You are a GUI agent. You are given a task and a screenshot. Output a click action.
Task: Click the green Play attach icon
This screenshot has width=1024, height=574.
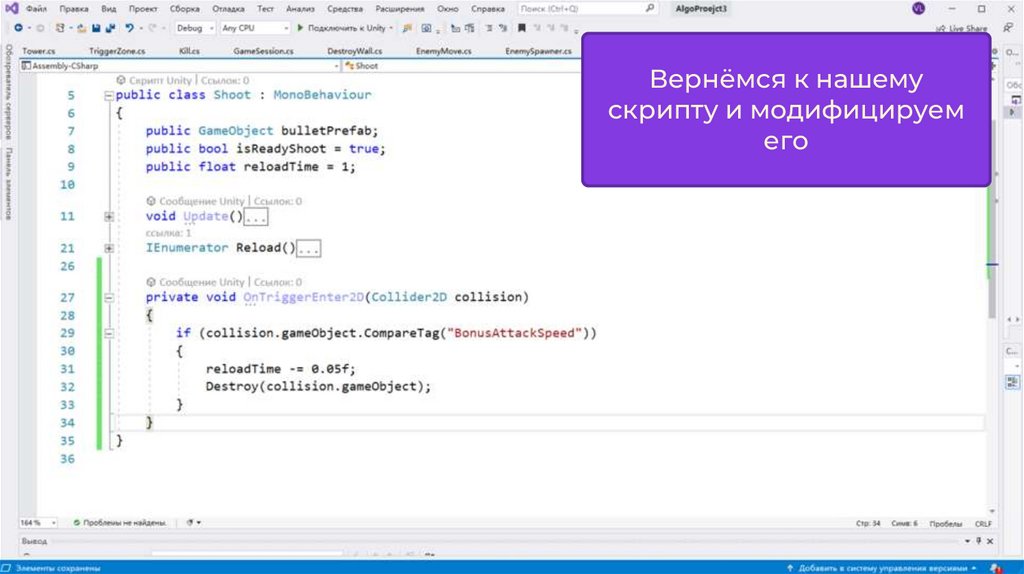(x=302, y=28)
